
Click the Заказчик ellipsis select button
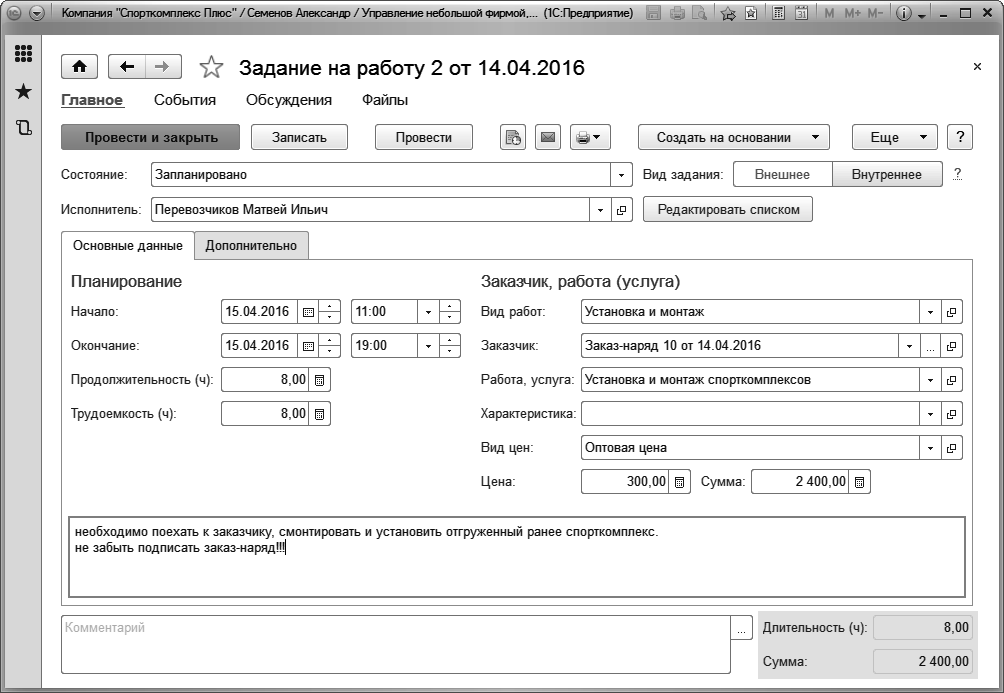(930, 346)
